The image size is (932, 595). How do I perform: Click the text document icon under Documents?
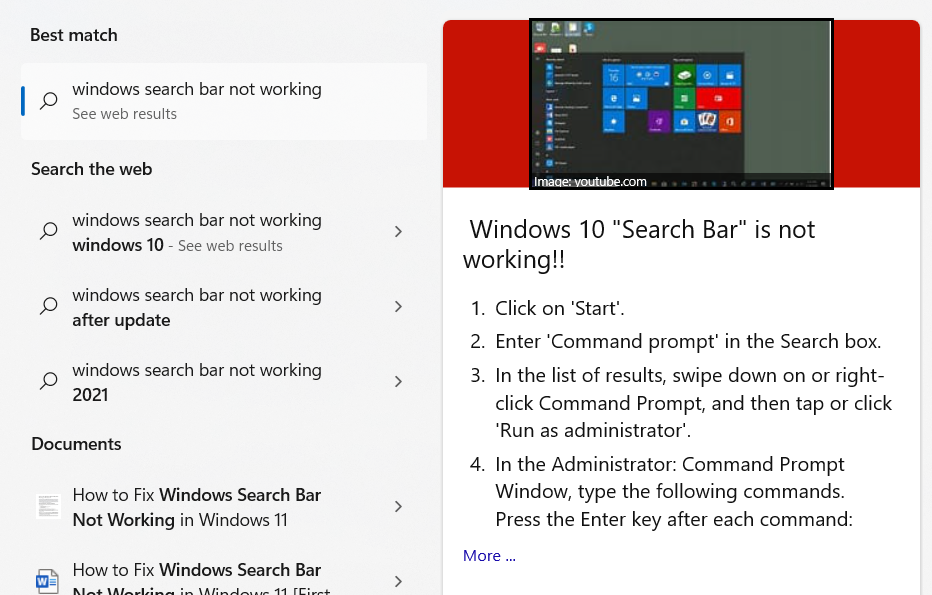pos(48,507)
